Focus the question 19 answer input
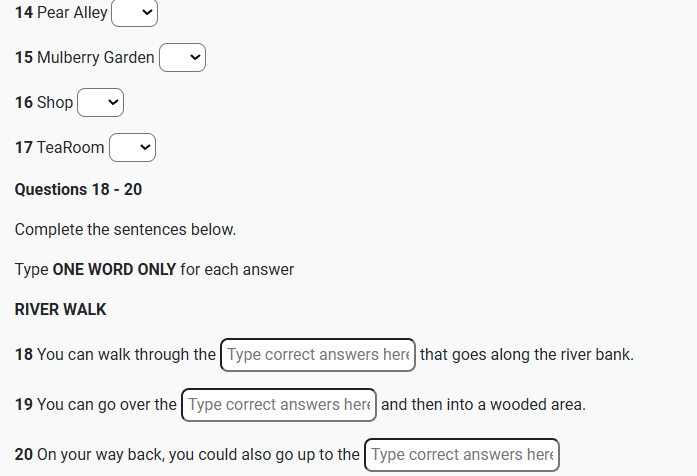 point(279,405)
